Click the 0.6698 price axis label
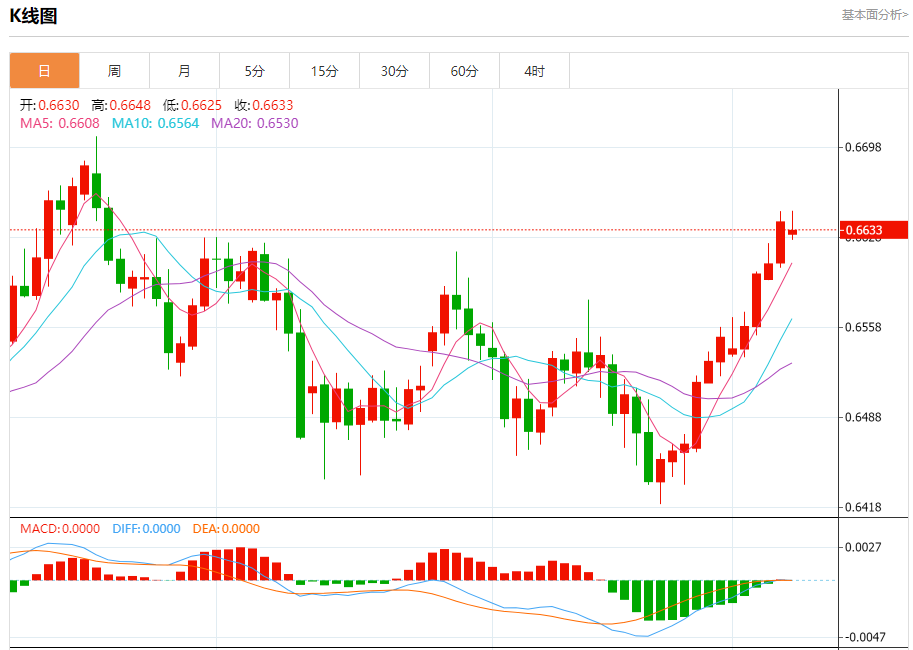The width and height of the screenshot is (913, 650). (x=863, y=148)
